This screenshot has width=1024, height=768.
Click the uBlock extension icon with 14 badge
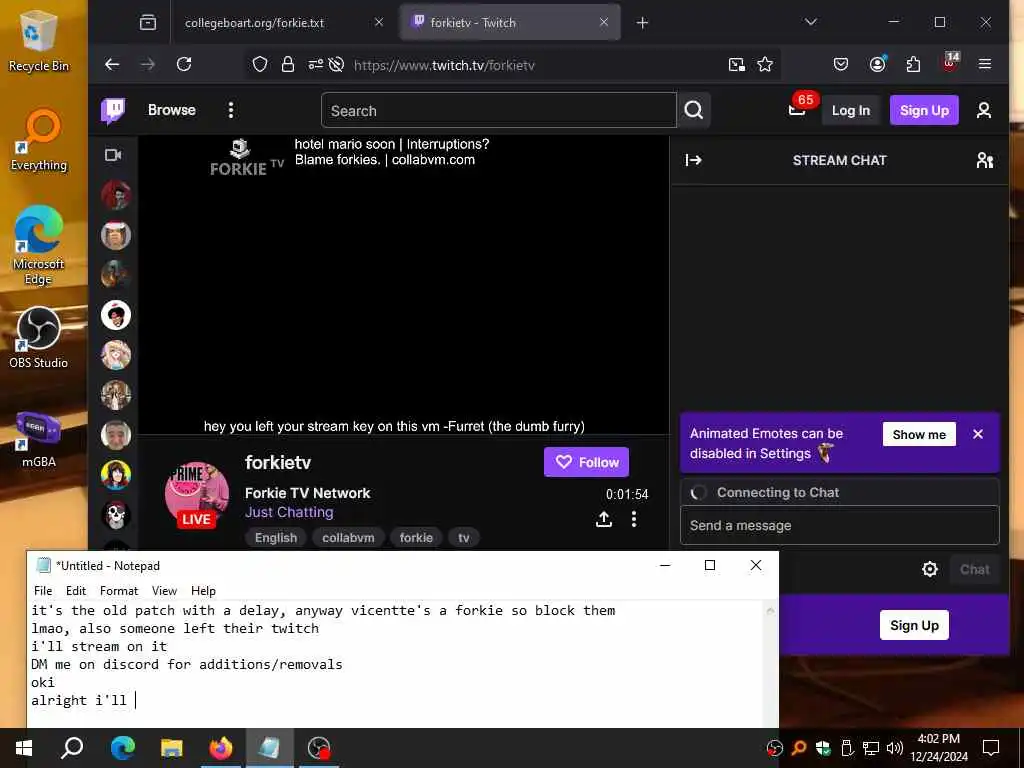(x=950, y=63)
